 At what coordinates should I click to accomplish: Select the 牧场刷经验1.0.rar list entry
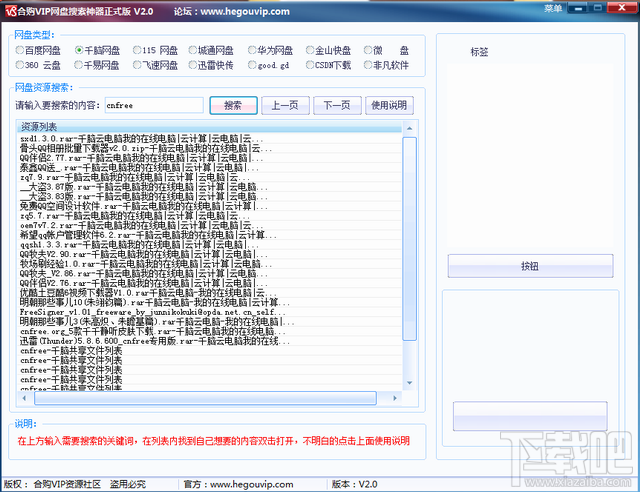tap(209, 264)
